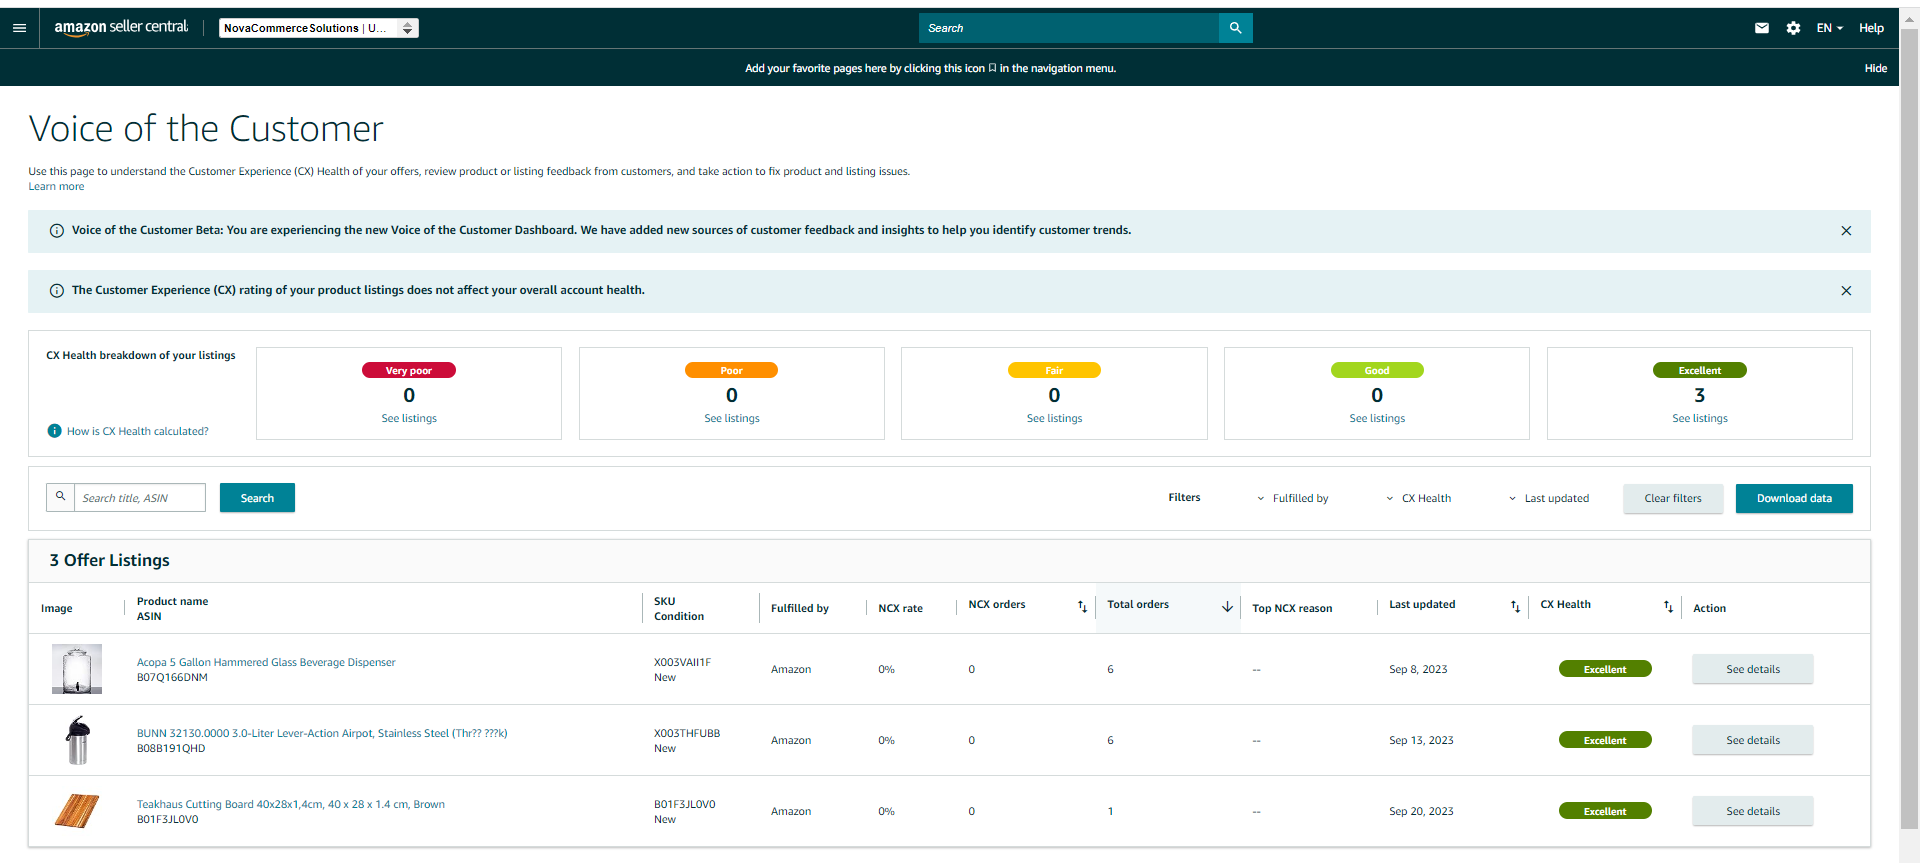Screen dimensions: 1920x863
Task: Open the hamburger navigation menu
Action: [x=19, y=28]
